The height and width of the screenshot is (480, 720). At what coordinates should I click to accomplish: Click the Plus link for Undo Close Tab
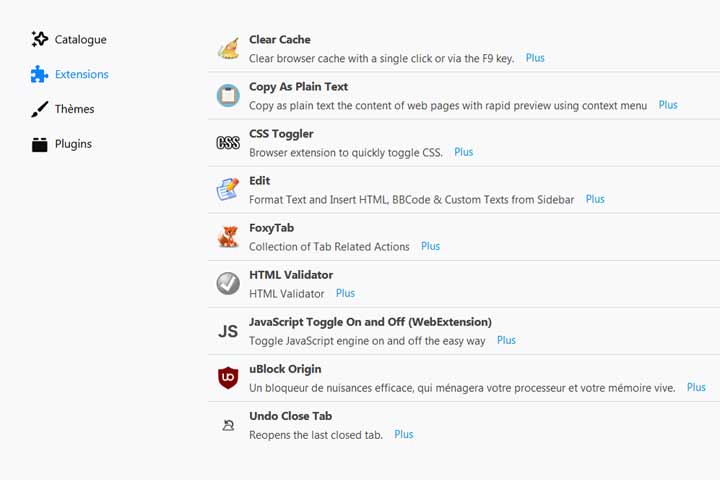point(404,435)
